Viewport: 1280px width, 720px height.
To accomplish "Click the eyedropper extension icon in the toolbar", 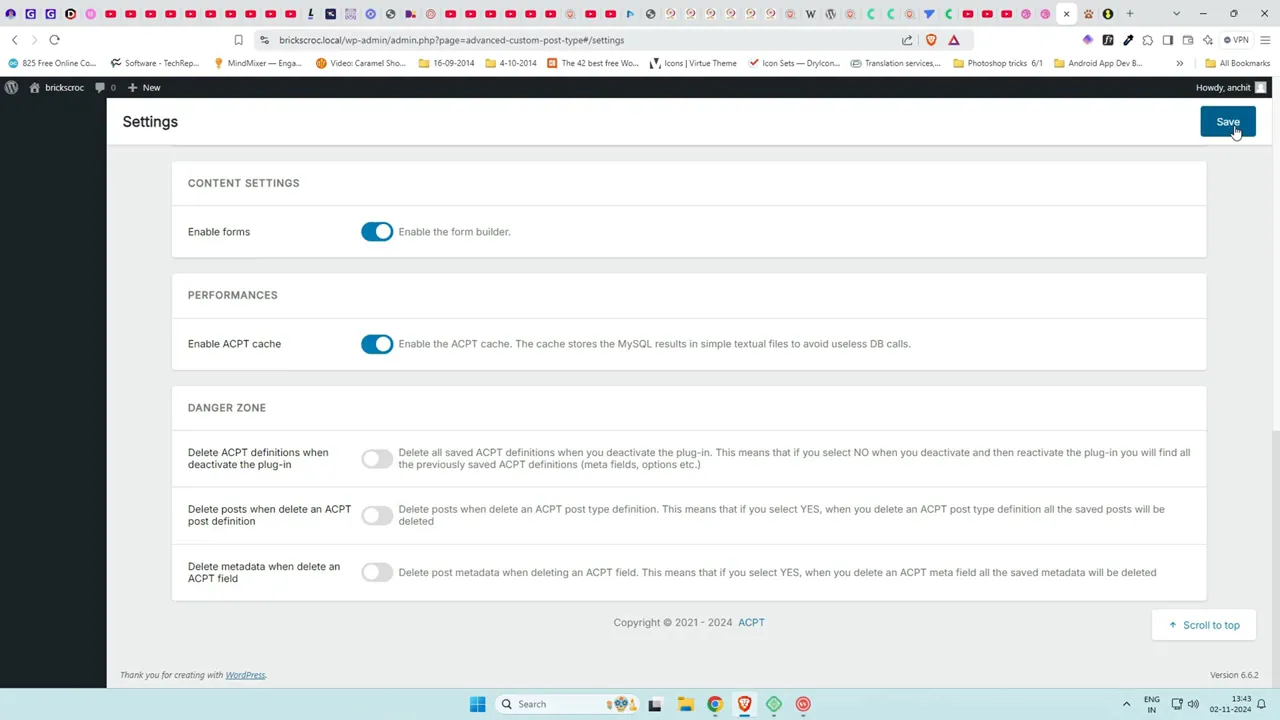I will click(x=1128, y=40).
